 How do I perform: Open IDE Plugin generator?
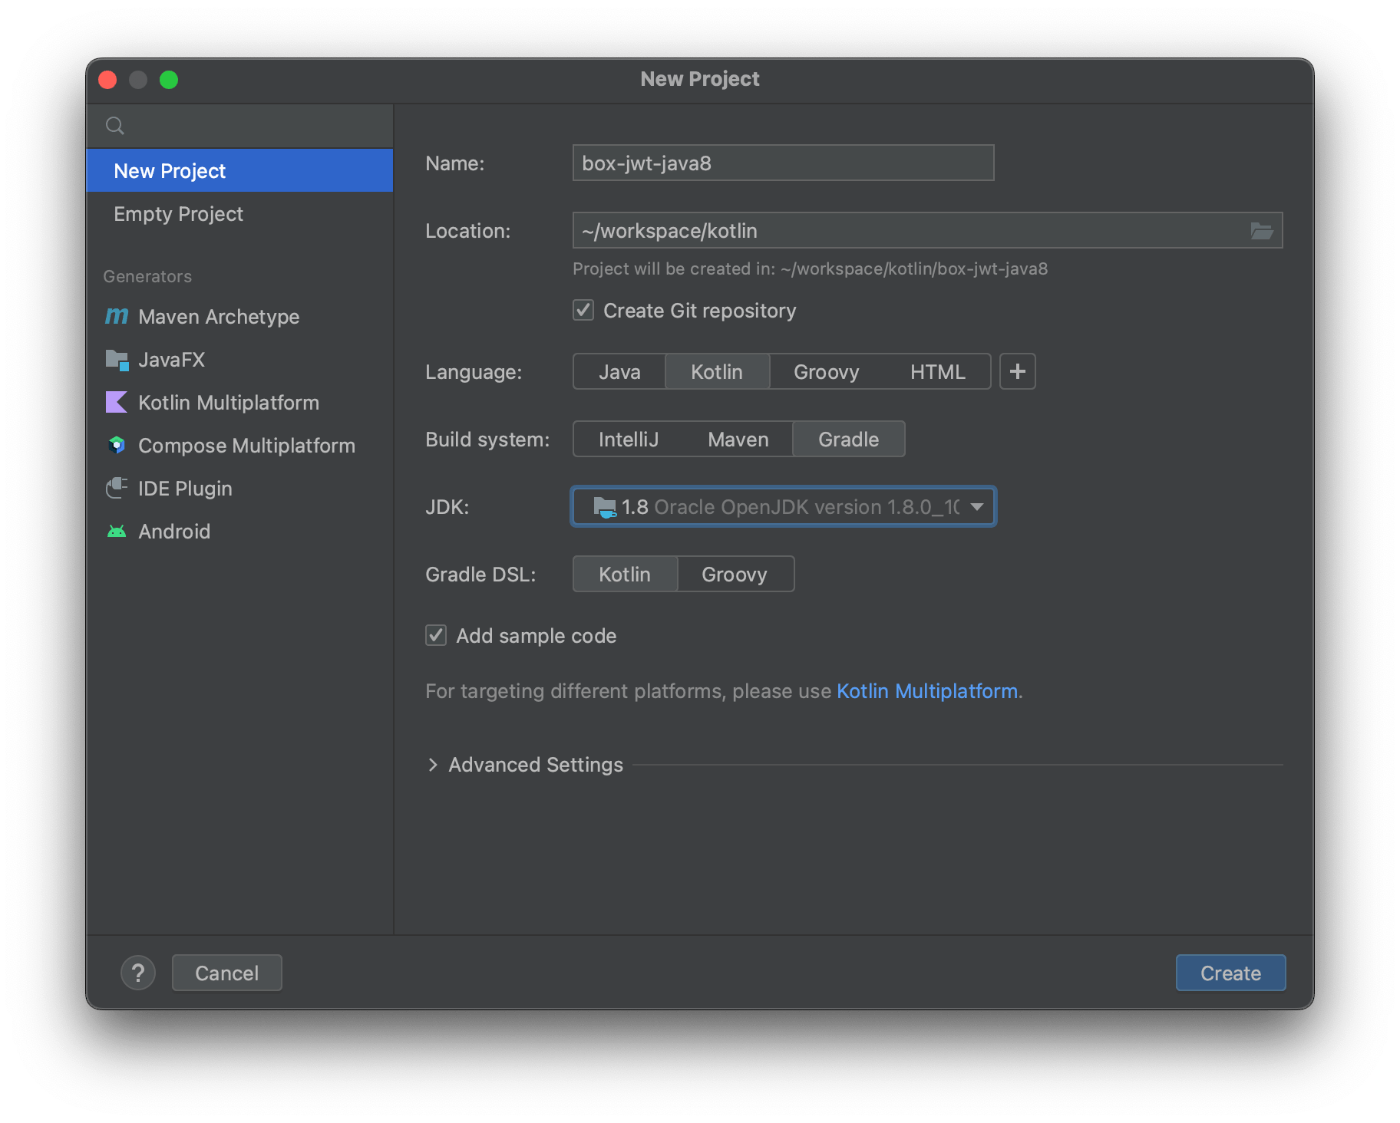(x=240, y=489)
